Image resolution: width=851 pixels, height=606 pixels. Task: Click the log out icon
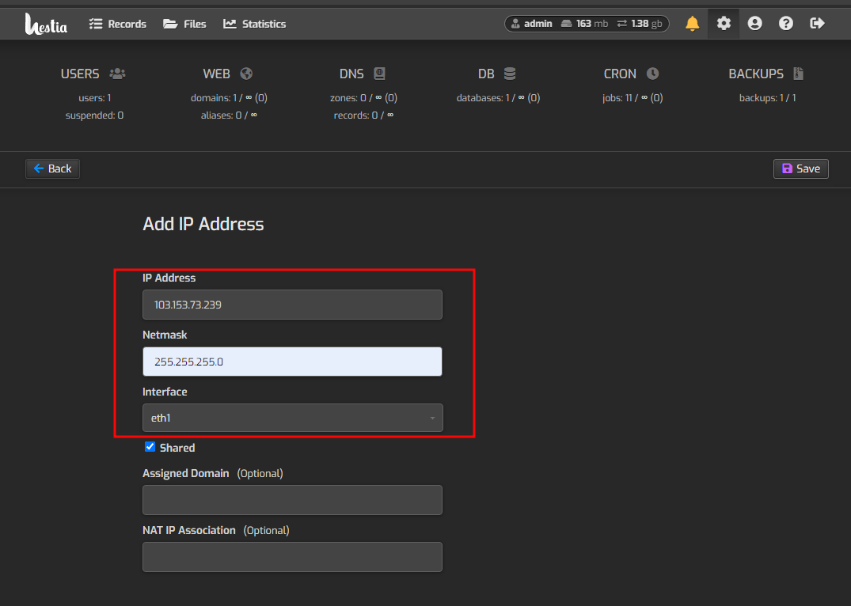tap(817, 23)
